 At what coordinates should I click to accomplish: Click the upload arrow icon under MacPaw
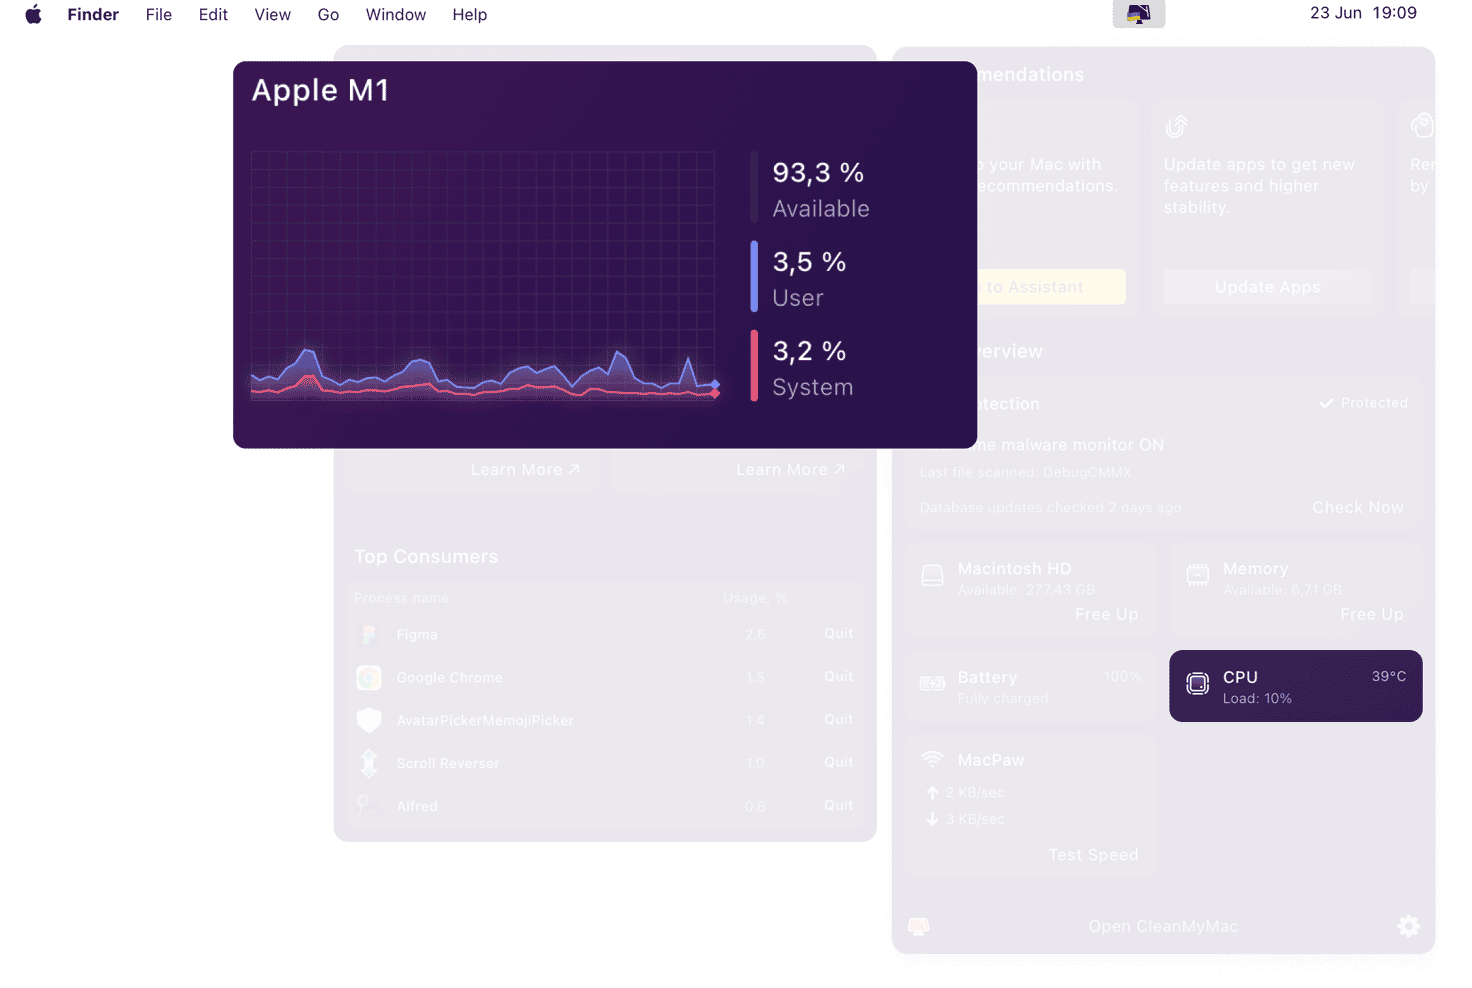click(932, 792)
